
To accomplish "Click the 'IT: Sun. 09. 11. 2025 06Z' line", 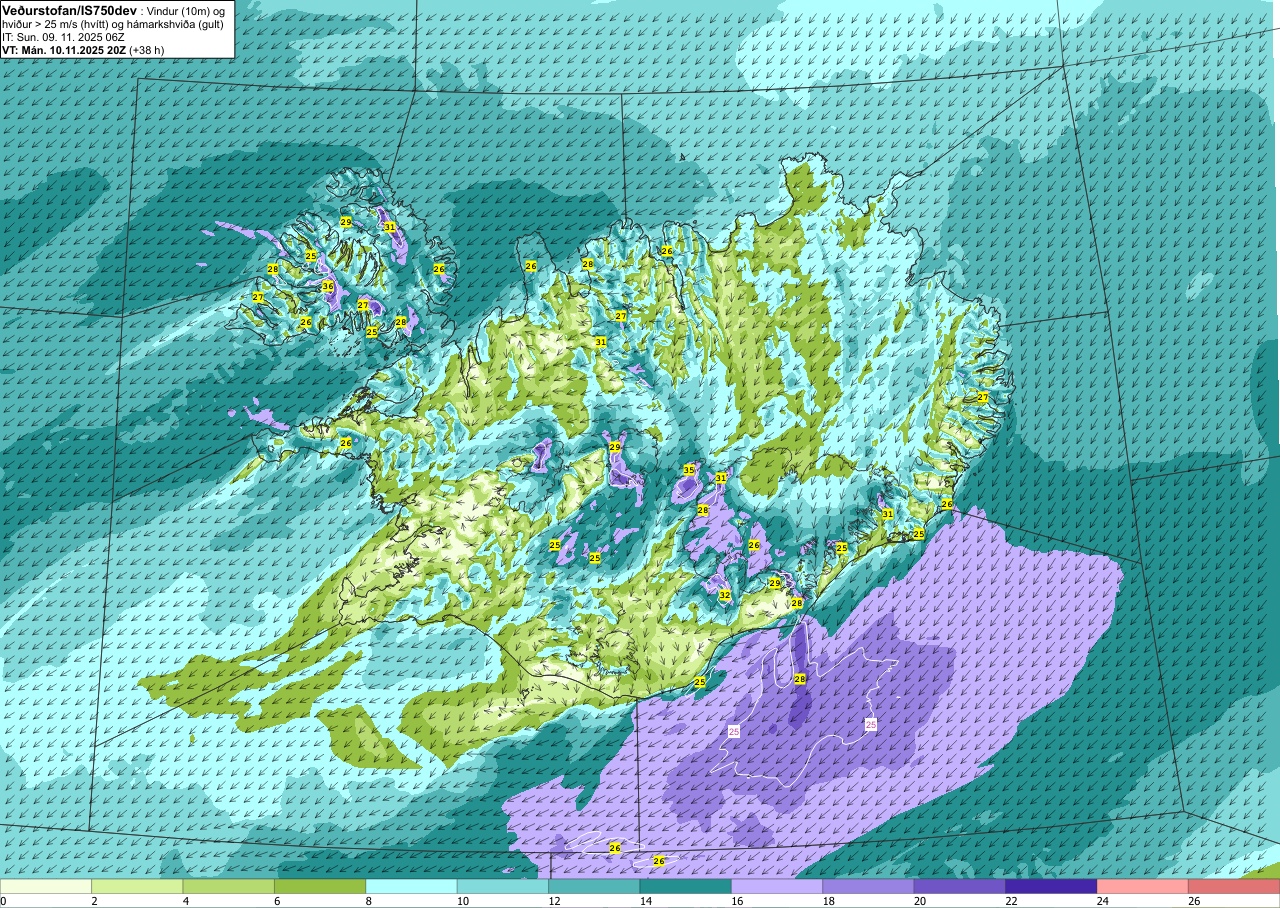I will point(62,36).
